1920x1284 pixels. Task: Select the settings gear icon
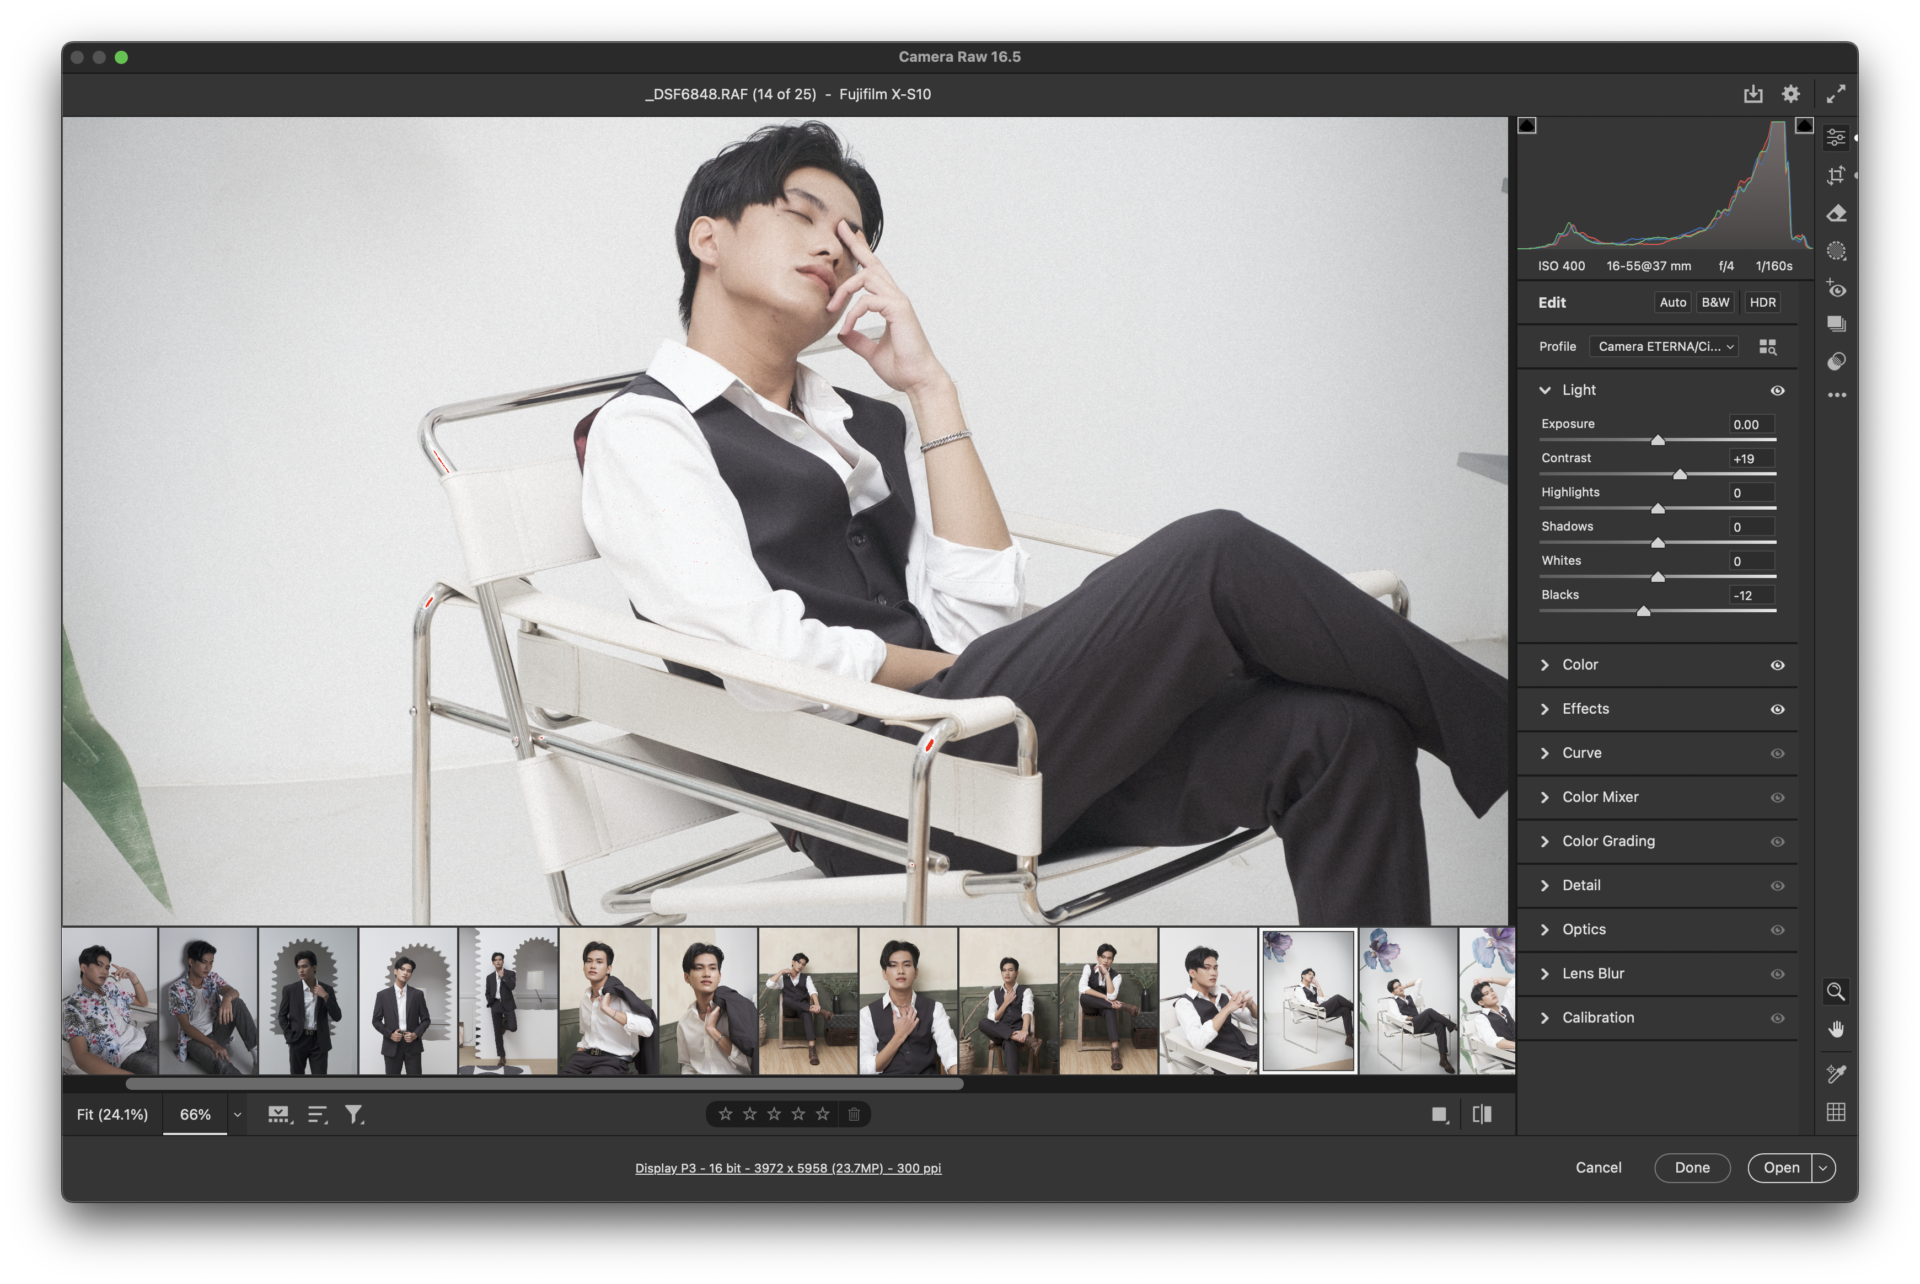click(x=1791, y=93)
